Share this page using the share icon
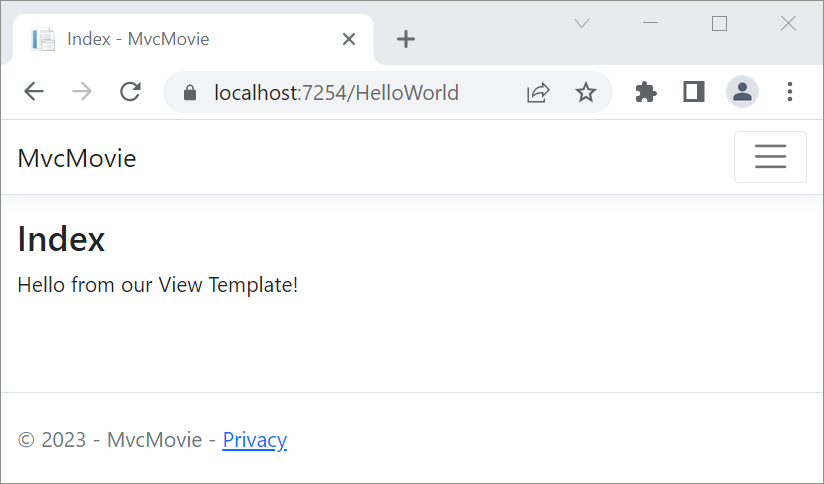Screen dimensions: 824x484 click(538, 93)
